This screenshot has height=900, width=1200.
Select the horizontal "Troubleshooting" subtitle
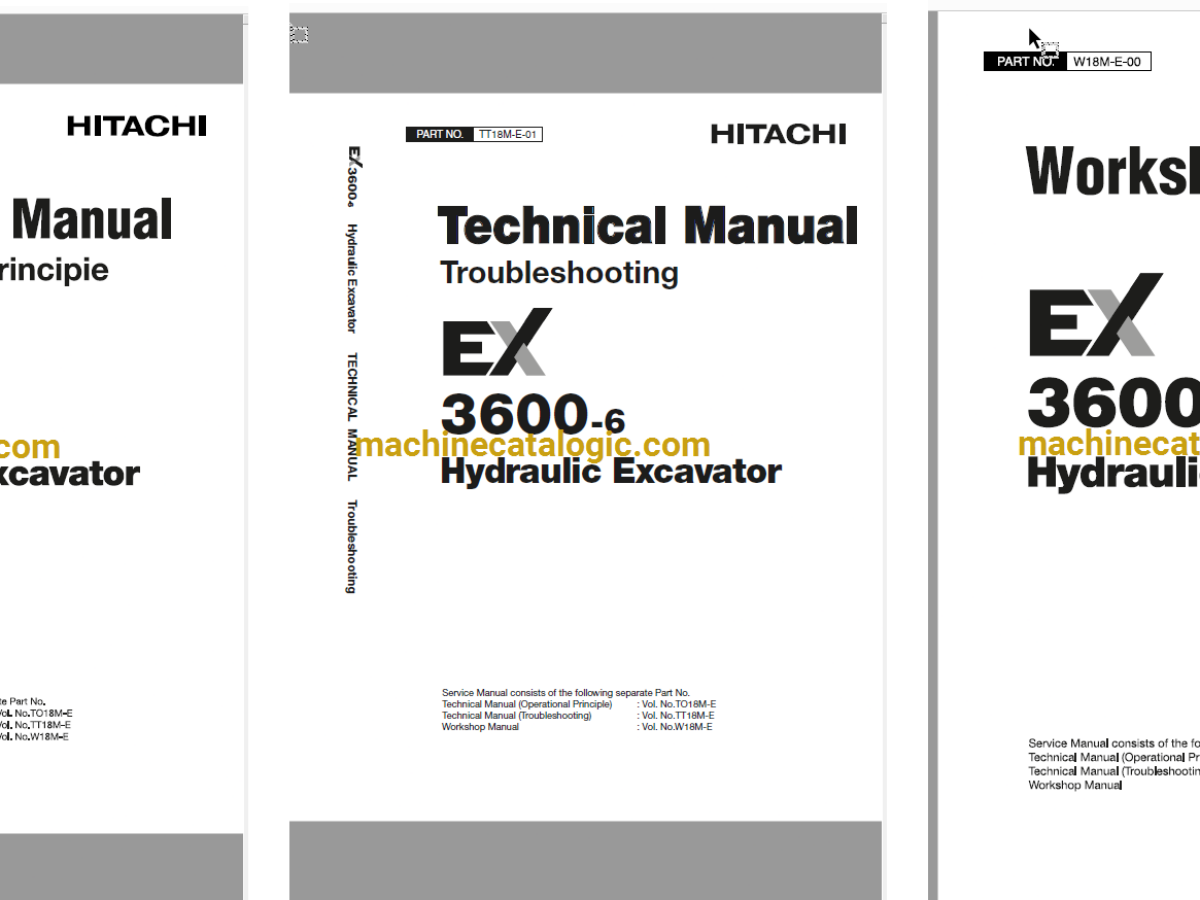pyautogui.click(x=560, y=273)
